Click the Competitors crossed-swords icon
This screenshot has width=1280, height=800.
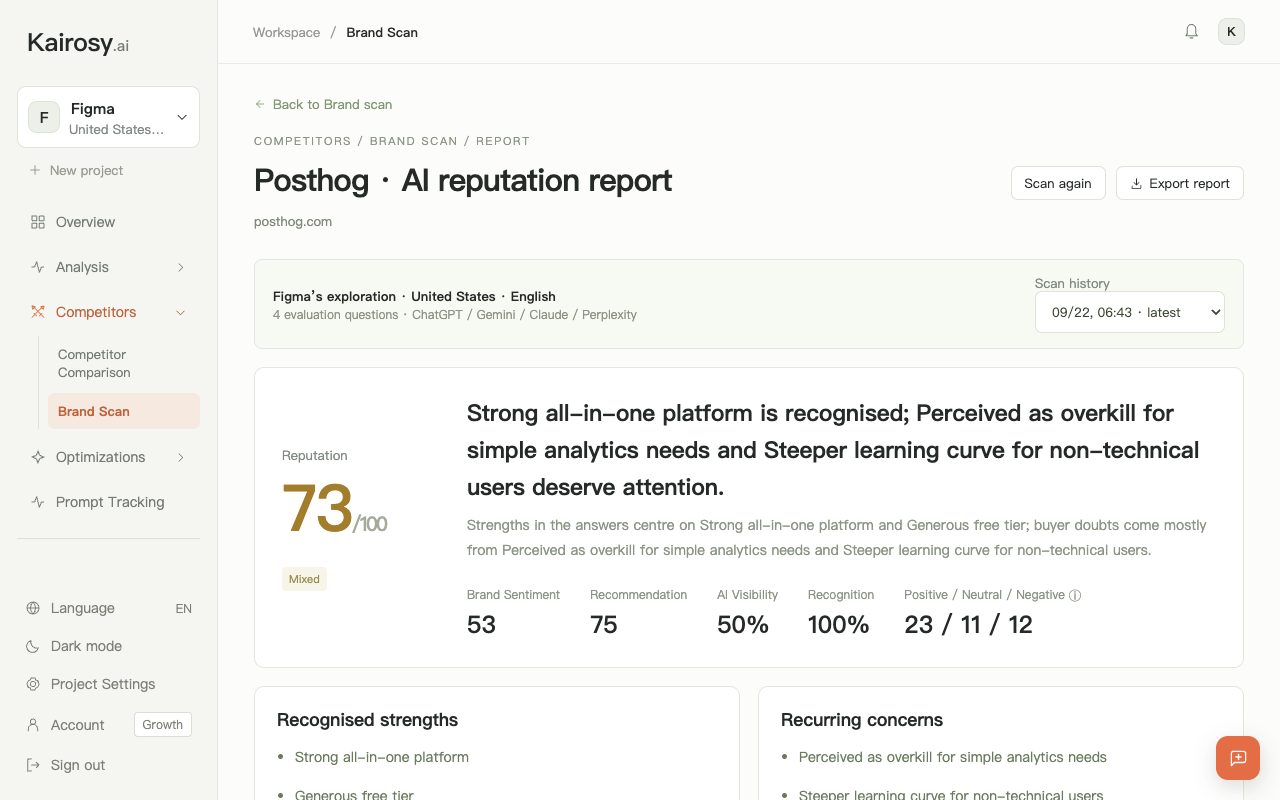pos(38,312)
